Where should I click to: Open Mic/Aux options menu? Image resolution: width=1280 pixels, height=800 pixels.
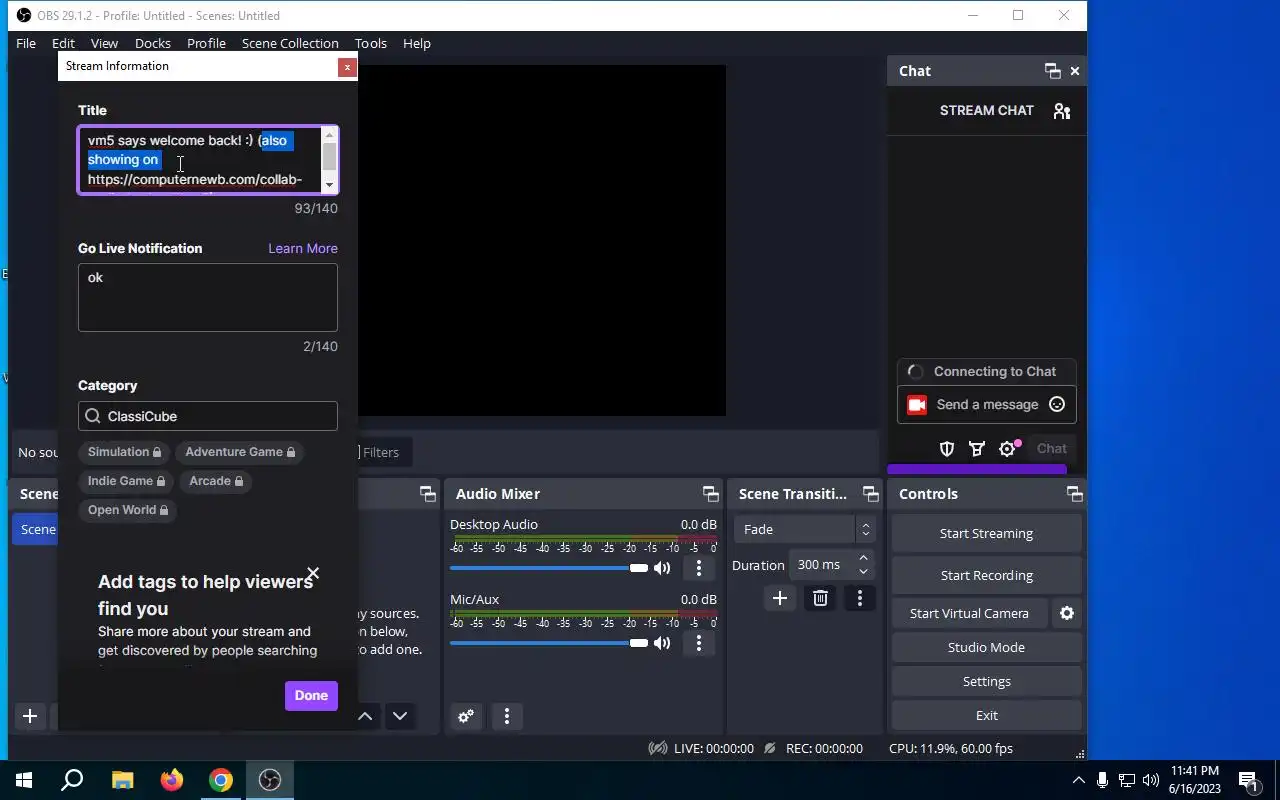click(699, 643)
